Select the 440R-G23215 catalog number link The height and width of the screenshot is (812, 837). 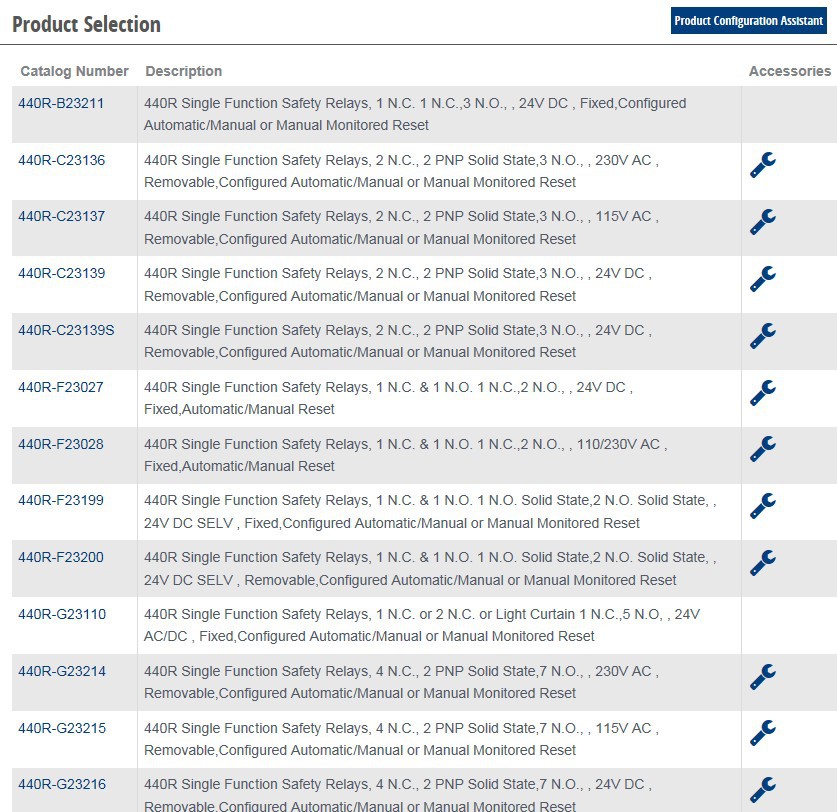pyautogui.click(x=62, y=728)
